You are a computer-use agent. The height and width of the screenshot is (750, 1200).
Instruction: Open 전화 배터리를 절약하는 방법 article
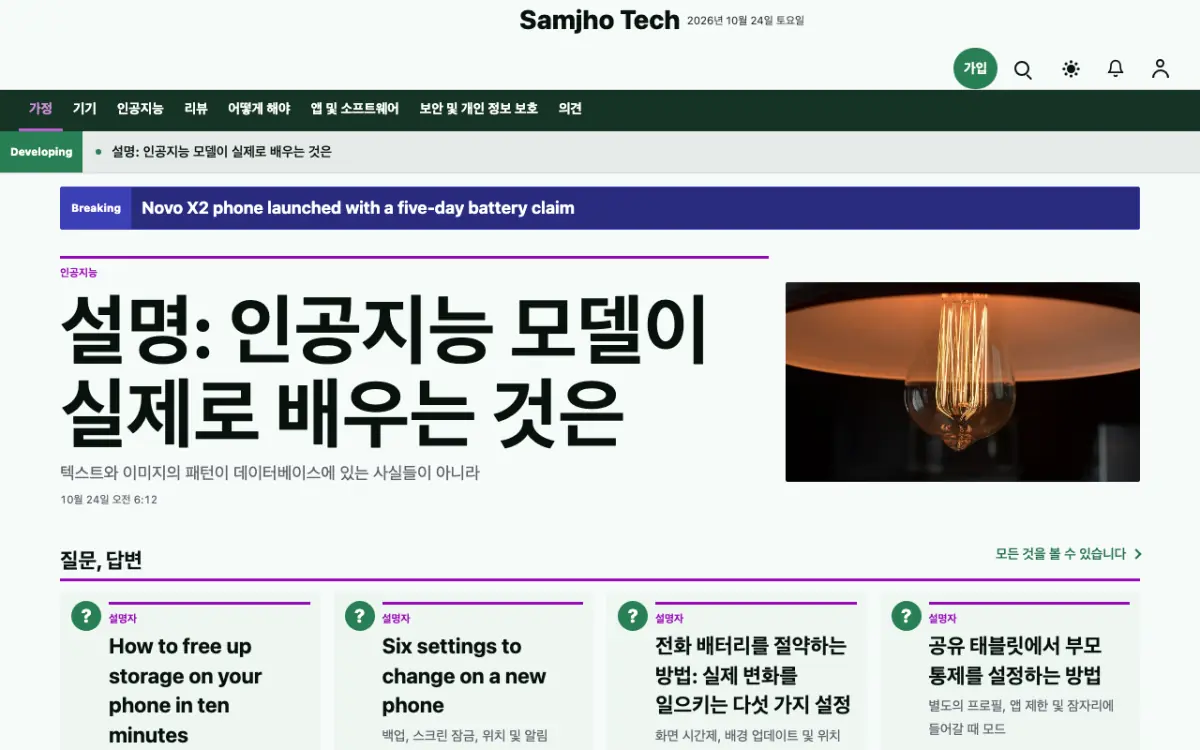752,676
